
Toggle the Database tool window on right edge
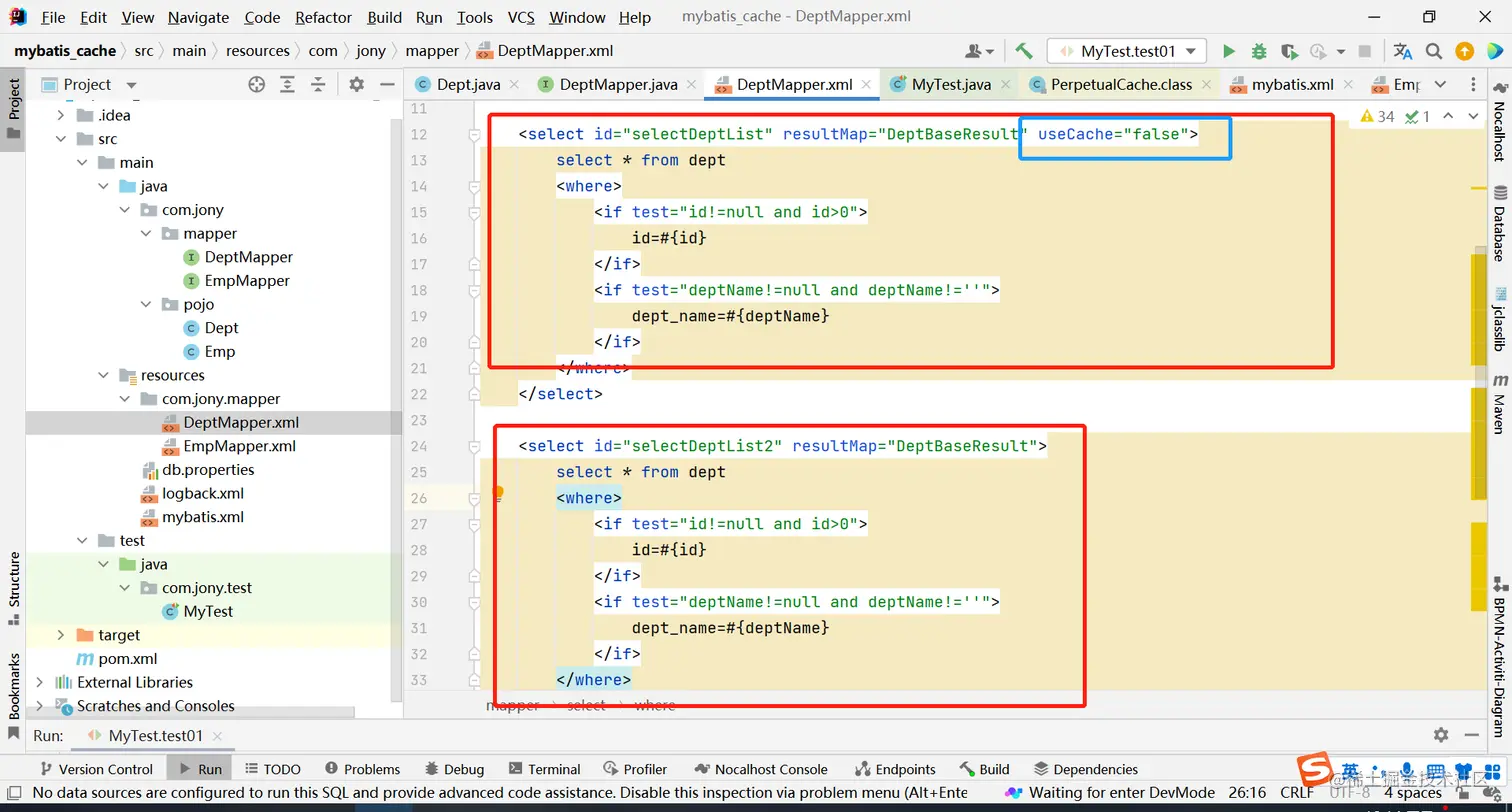(1499, 224)
